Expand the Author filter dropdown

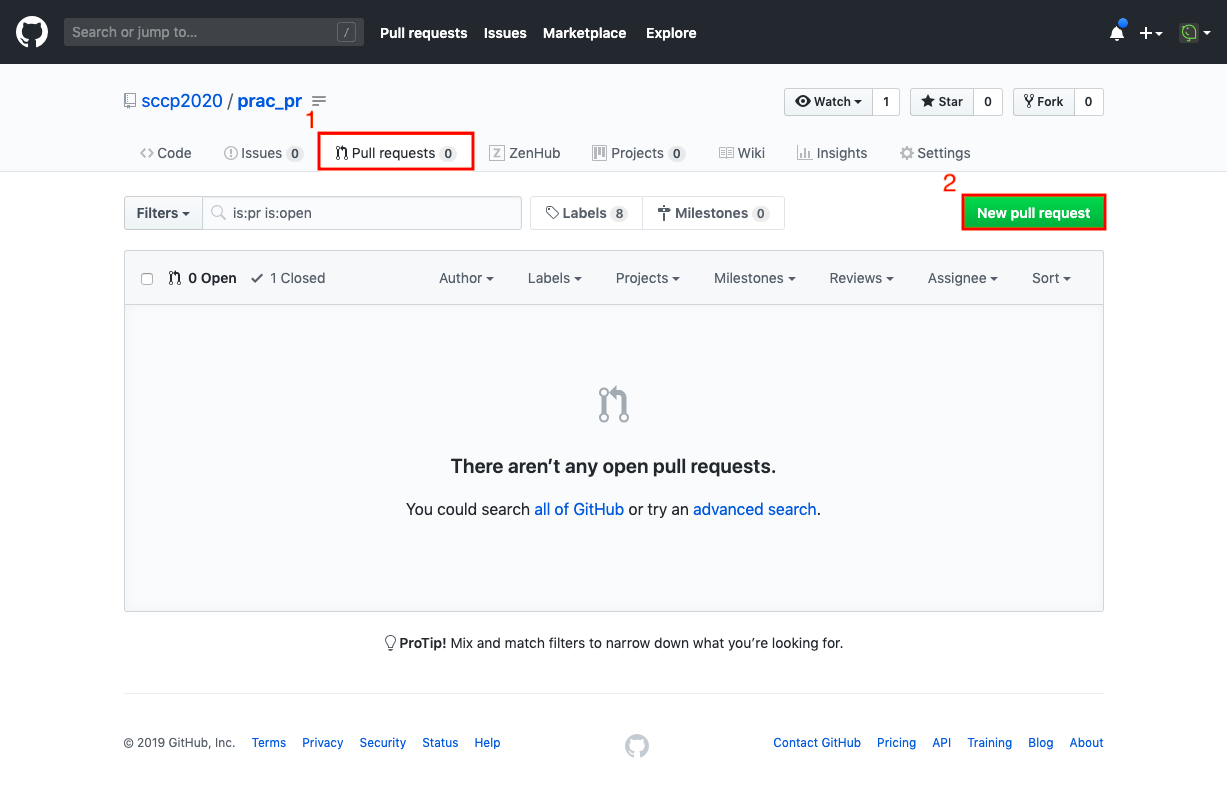pos(466,278)
